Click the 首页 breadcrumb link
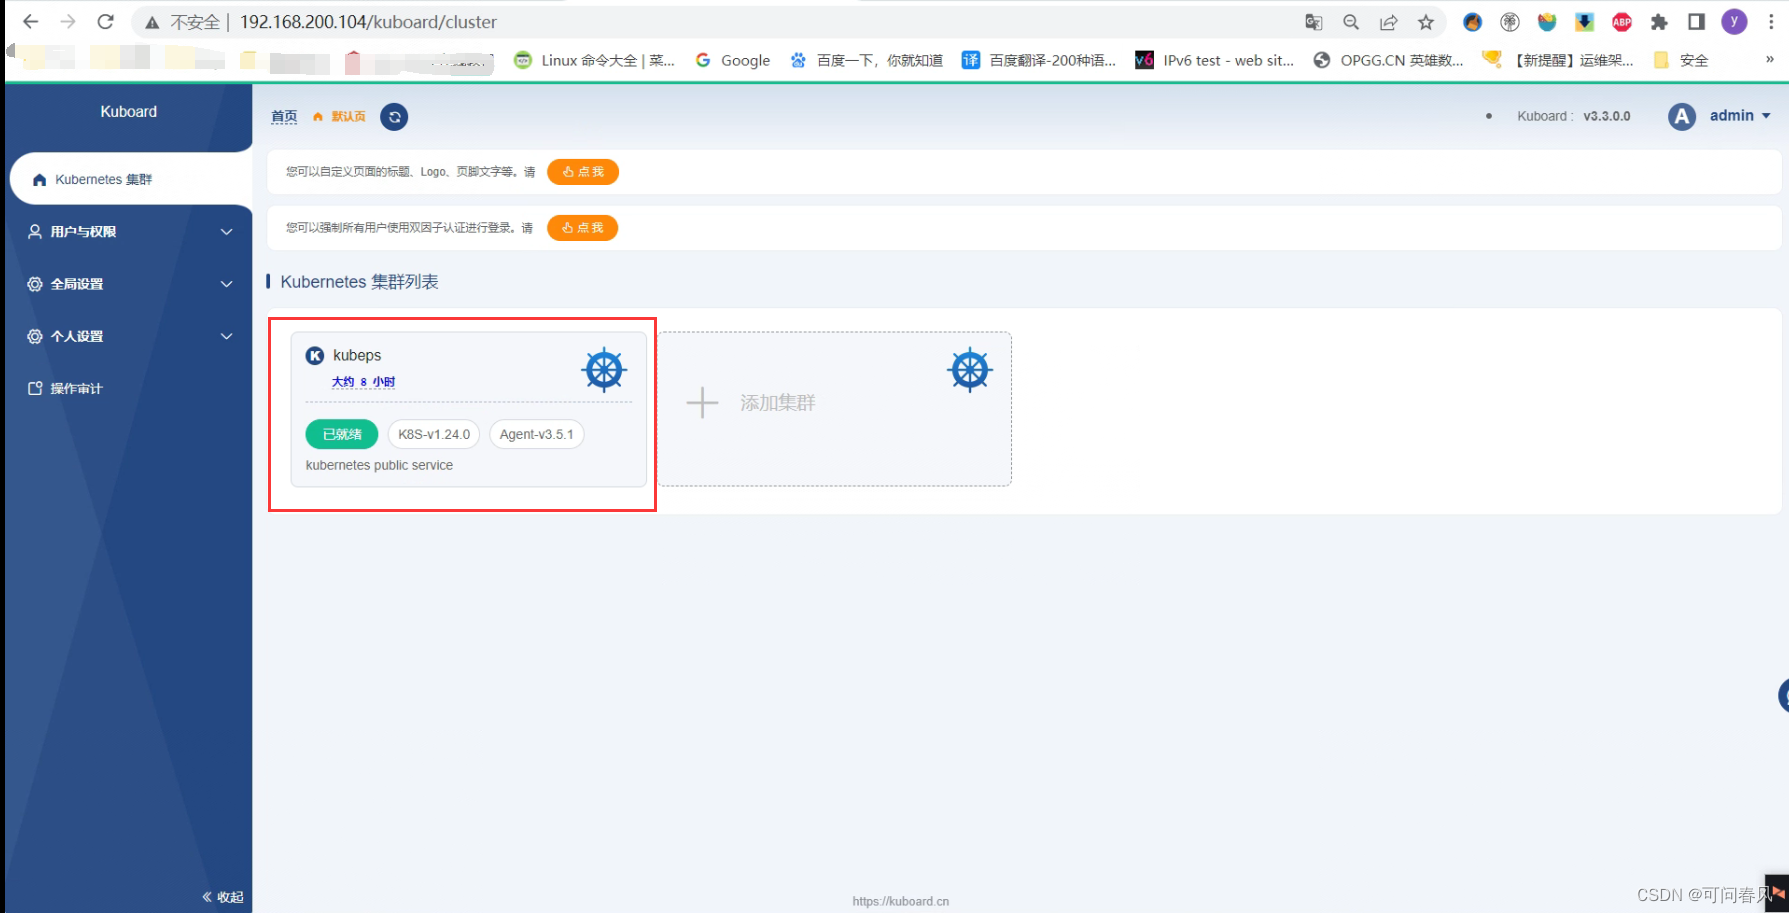The image size is (1789, 913). pyautogui.click(x=284, y=117)
